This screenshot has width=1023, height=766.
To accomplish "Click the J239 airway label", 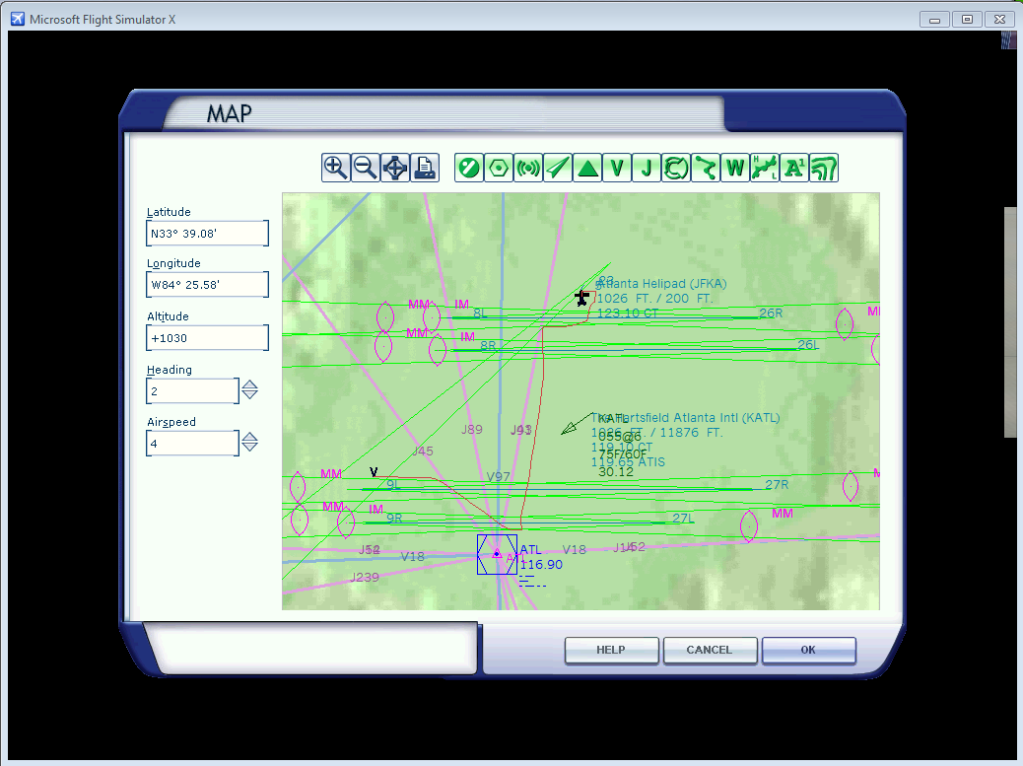I will click(365, 577).
